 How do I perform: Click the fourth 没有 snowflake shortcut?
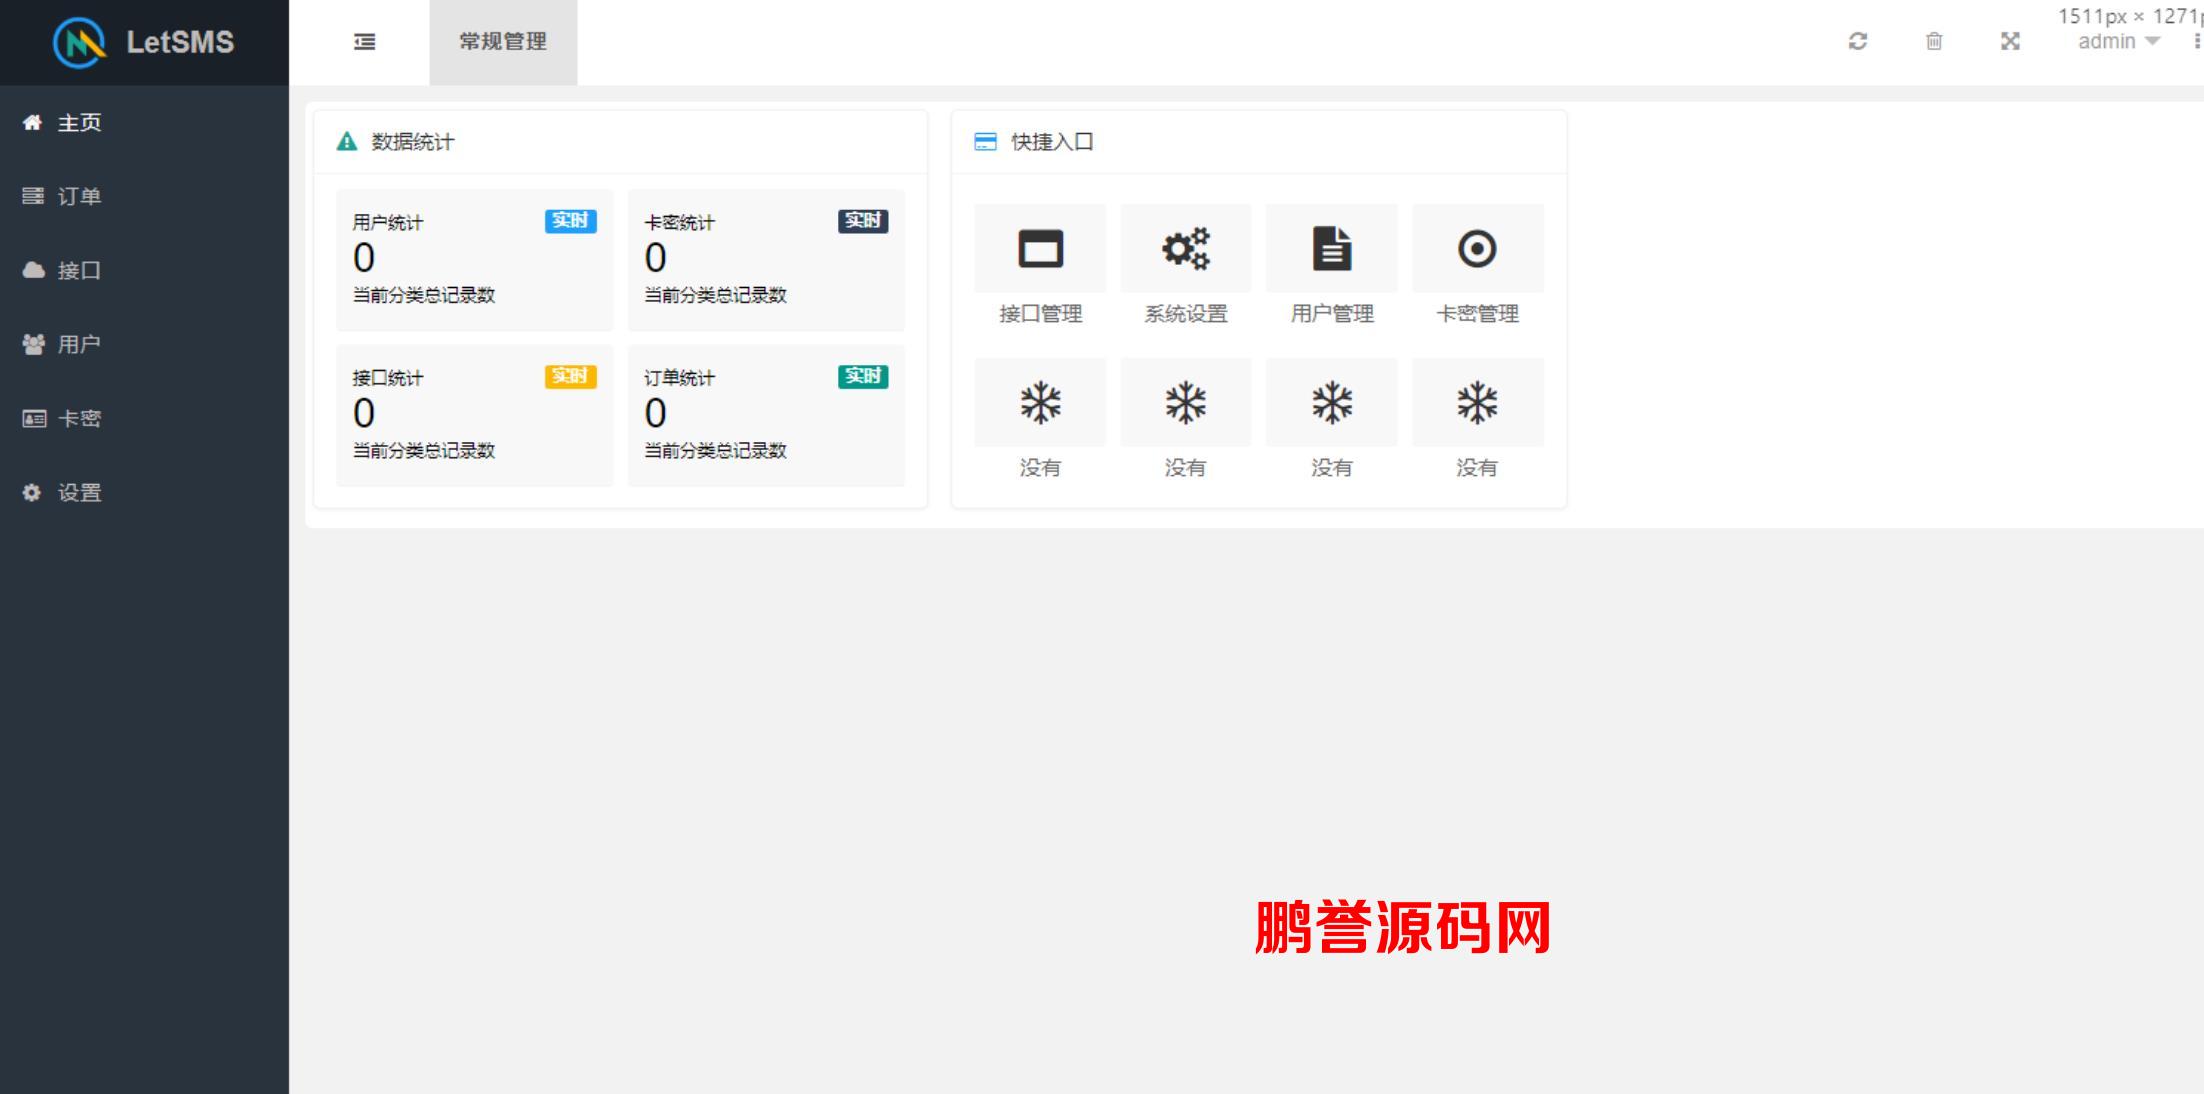(1477, 403)
